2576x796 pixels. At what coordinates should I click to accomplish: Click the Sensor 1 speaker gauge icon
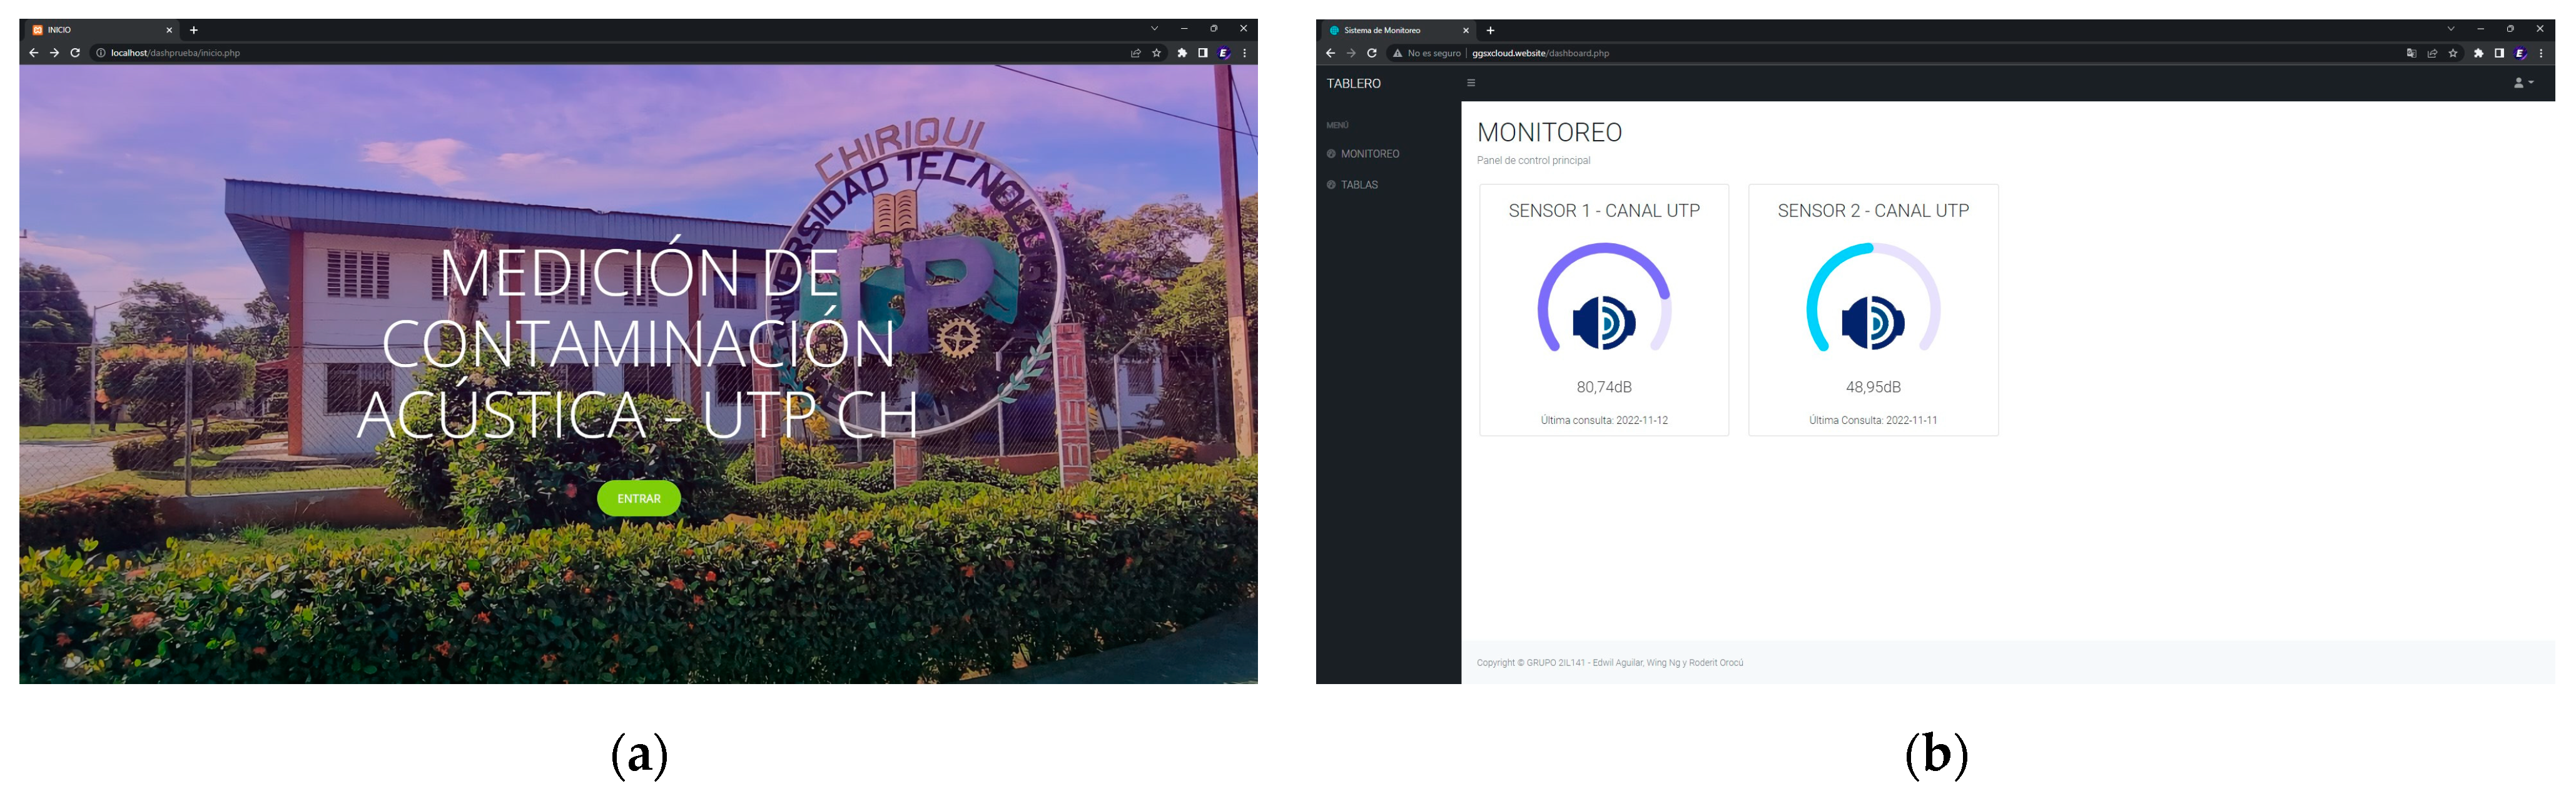click(1603, 322)
